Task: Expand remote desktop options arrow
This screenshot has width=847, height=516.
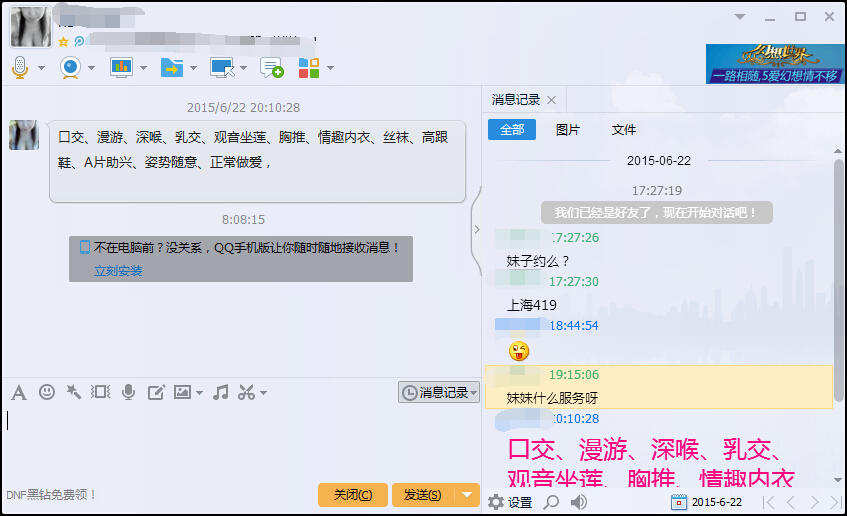Action: coord(243,68)
